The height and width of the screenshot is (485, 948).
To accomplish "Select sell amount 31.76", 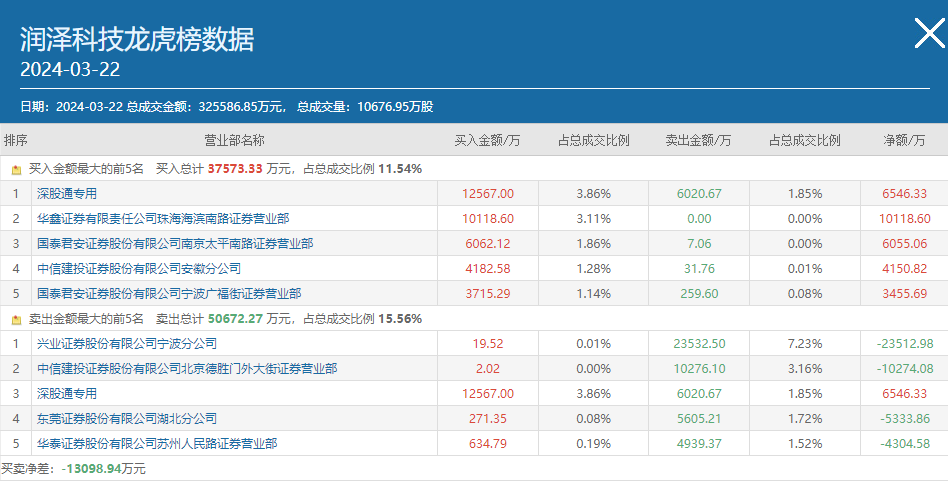I will (699, 269).
